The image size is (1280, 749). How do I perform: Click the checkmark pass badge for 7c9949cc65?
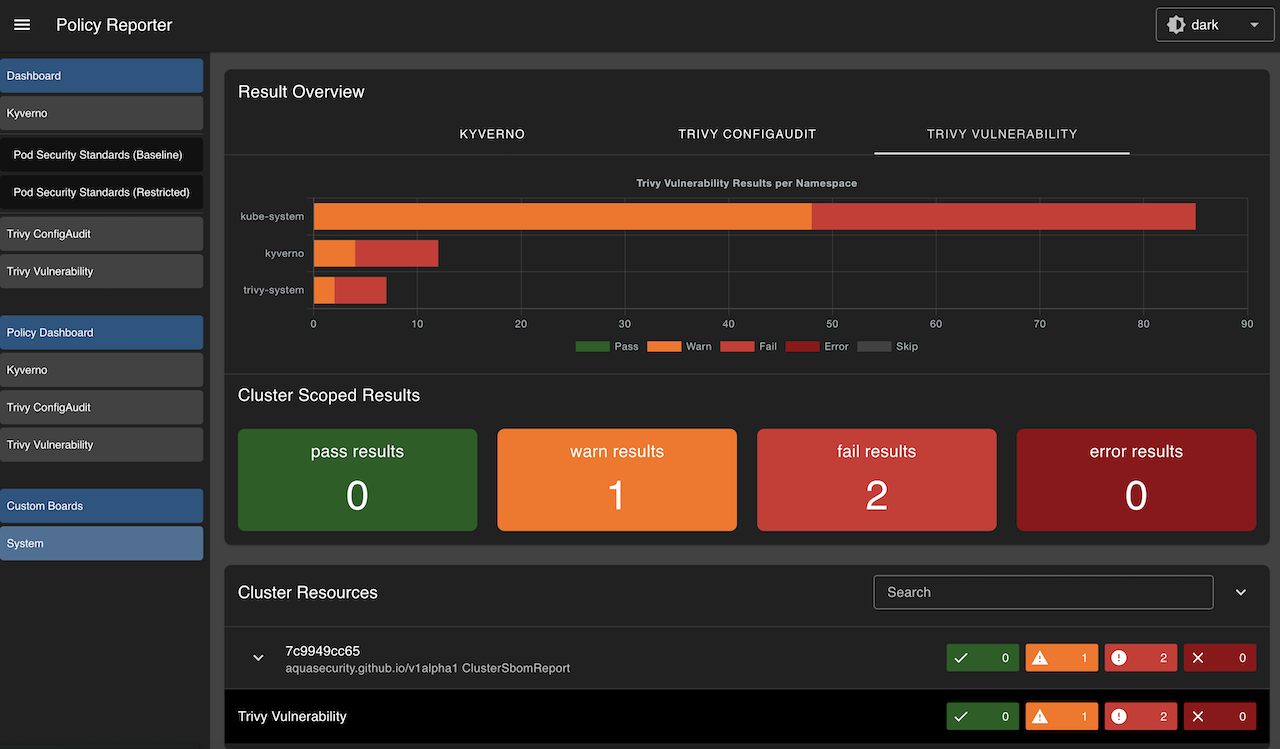[x=983, y=658]
